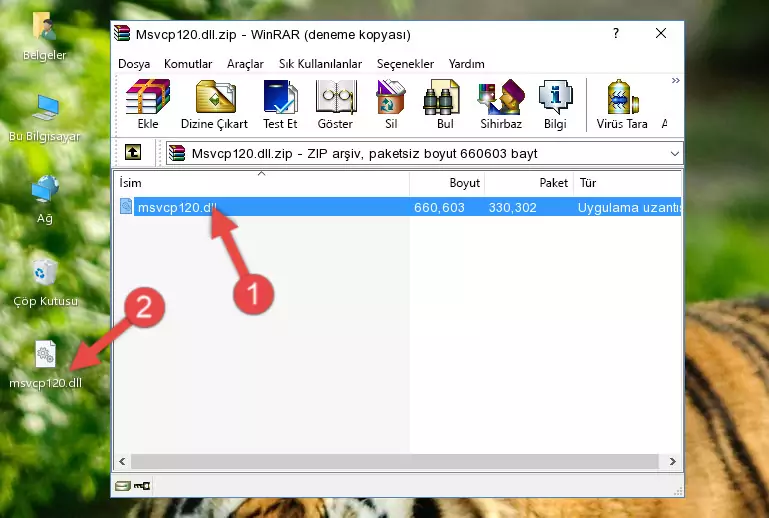Click the size value 660,603
The image size is (769, 518).
(439, 207)
